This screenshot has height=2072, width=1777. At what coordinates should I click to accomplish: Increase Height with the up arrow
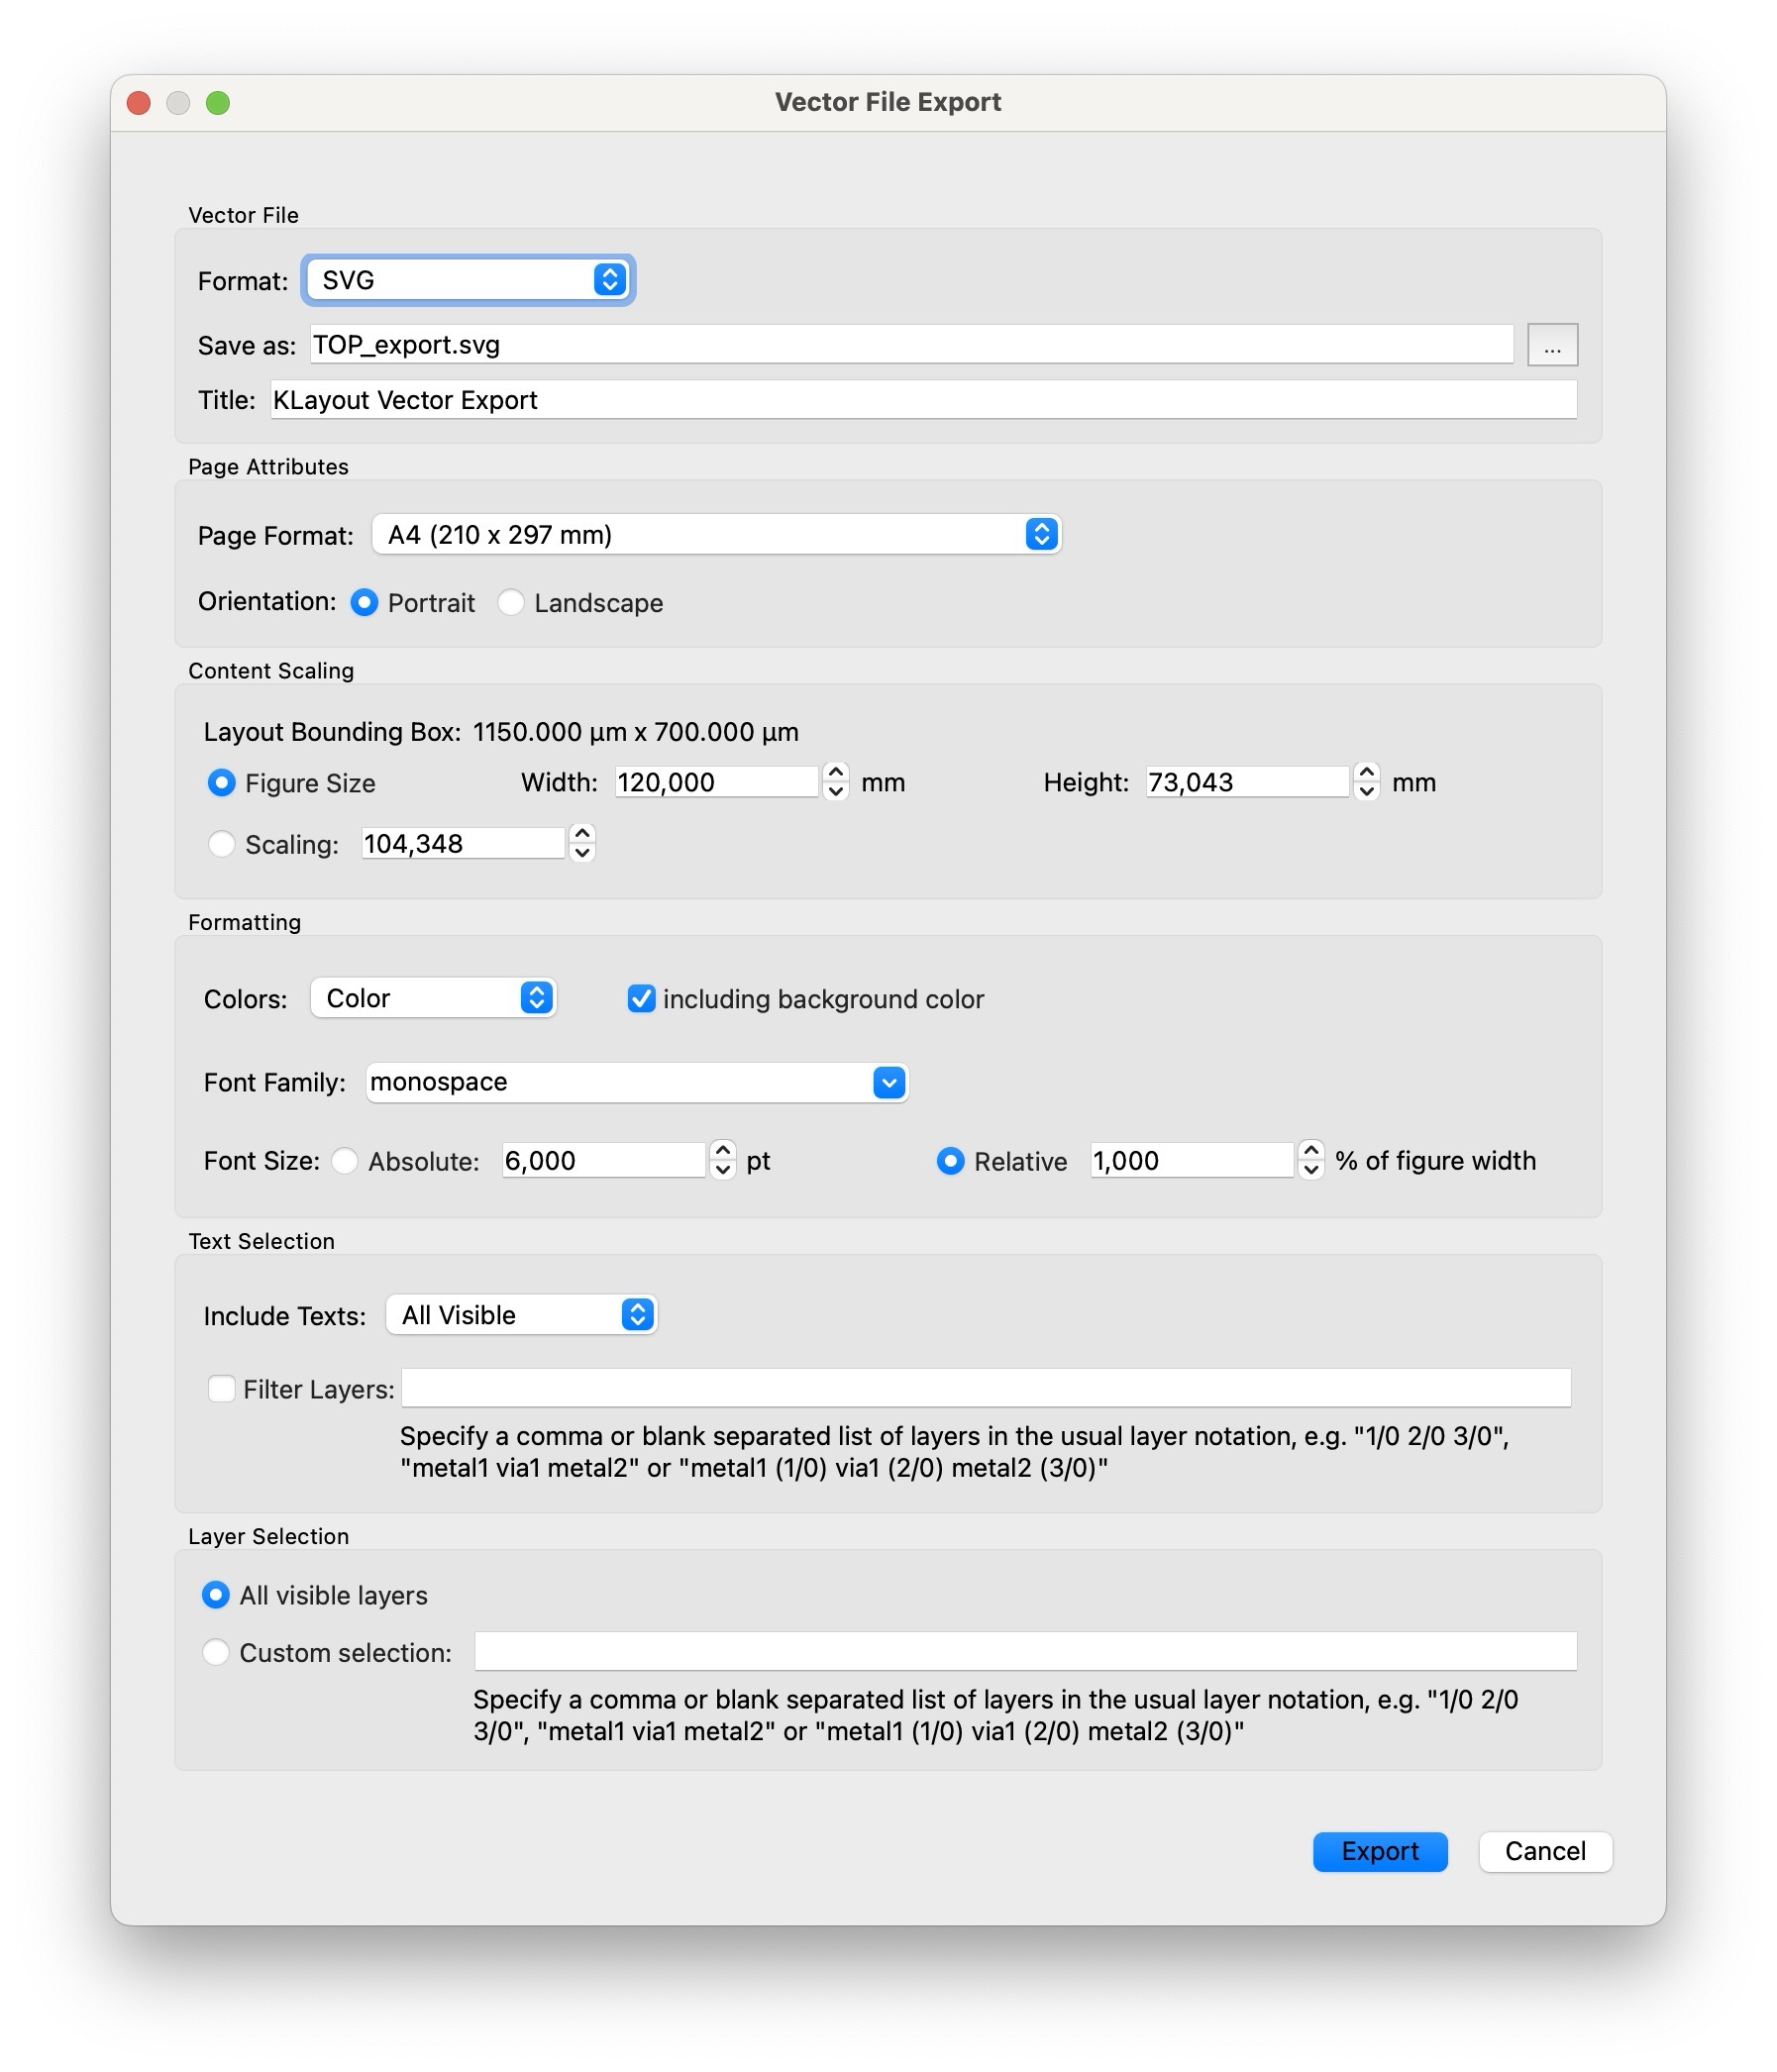1367,773
